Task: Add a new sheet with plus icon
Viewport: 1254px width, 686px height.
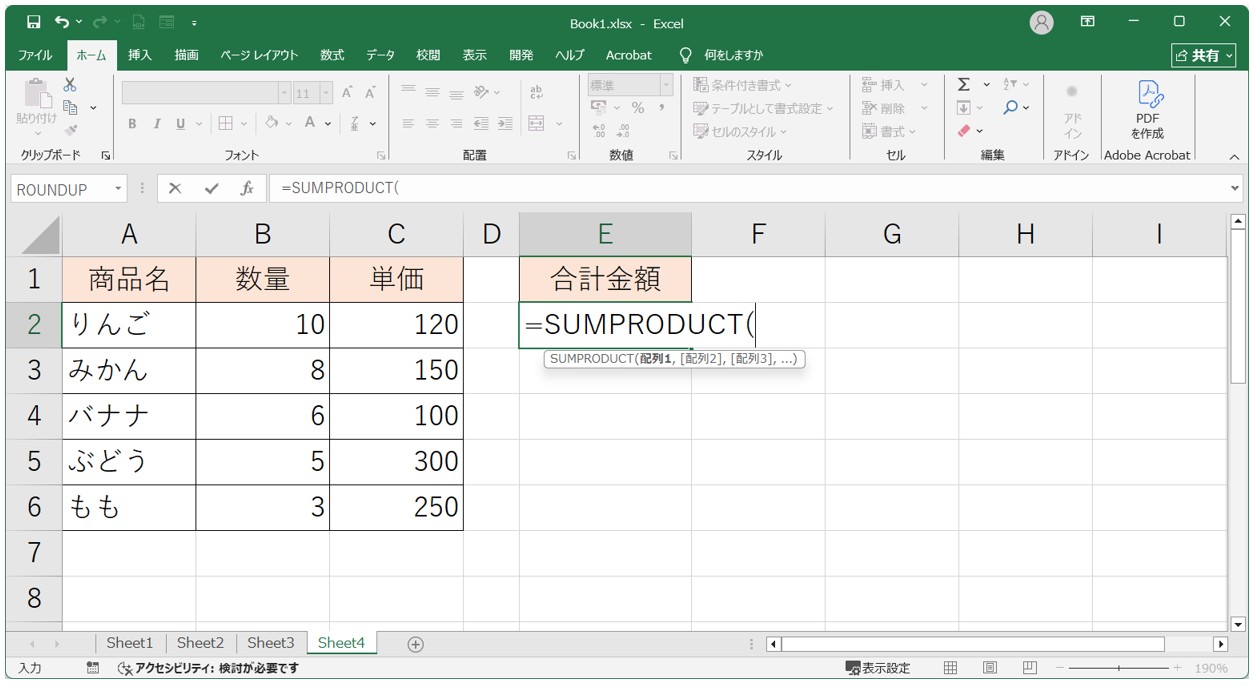Action: click(416, 644)
